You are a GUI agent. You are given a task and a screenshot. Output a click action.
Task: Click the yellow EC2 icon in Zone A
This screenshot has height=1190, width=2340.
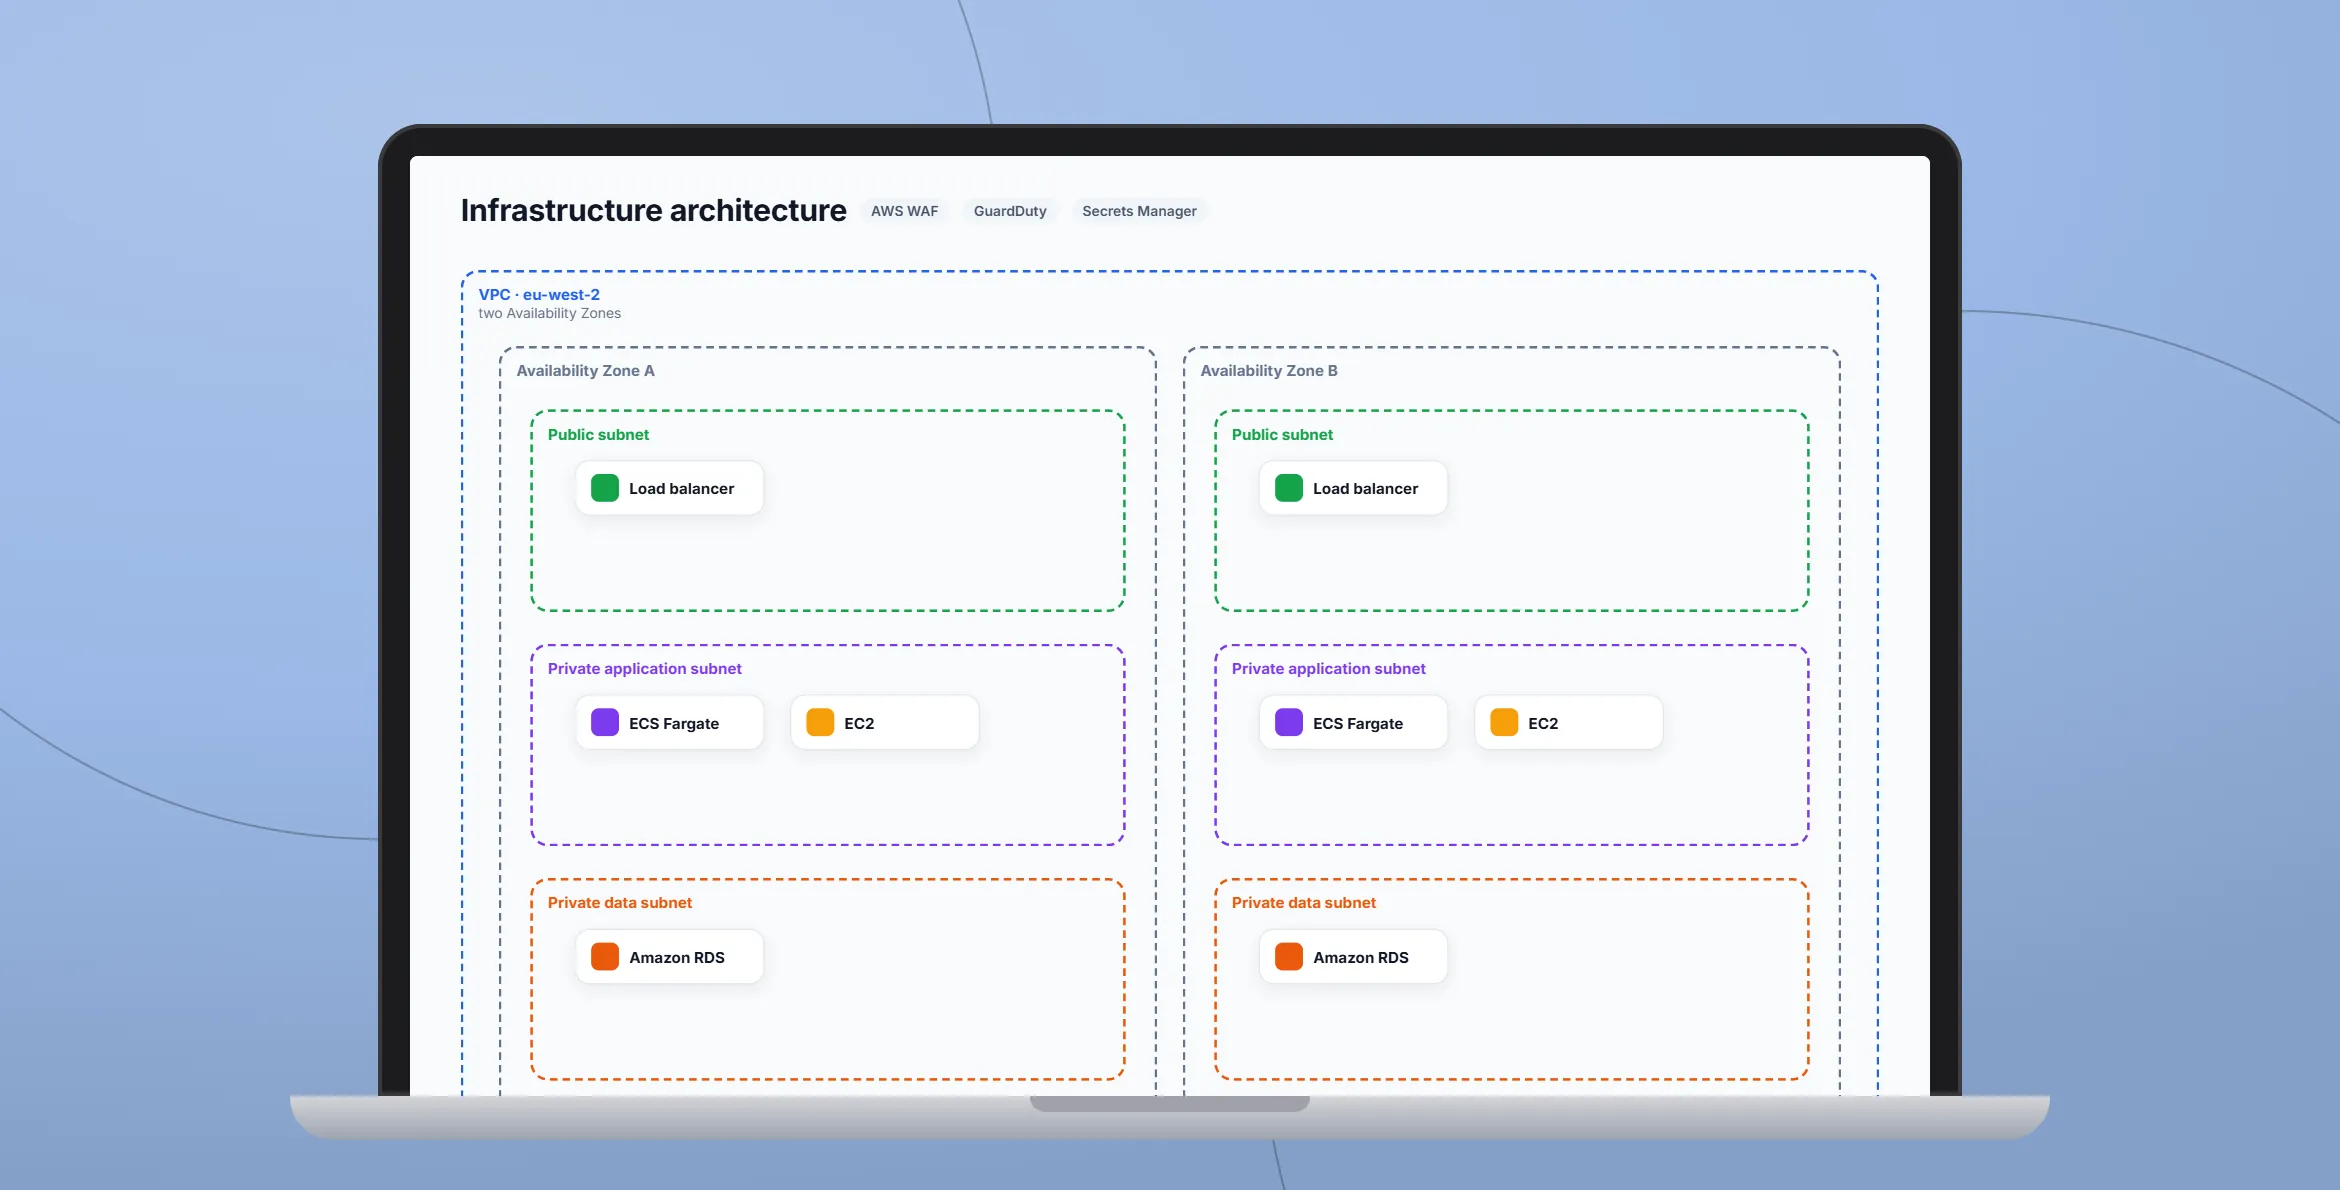pyautogui.click(x=820, y=722)
